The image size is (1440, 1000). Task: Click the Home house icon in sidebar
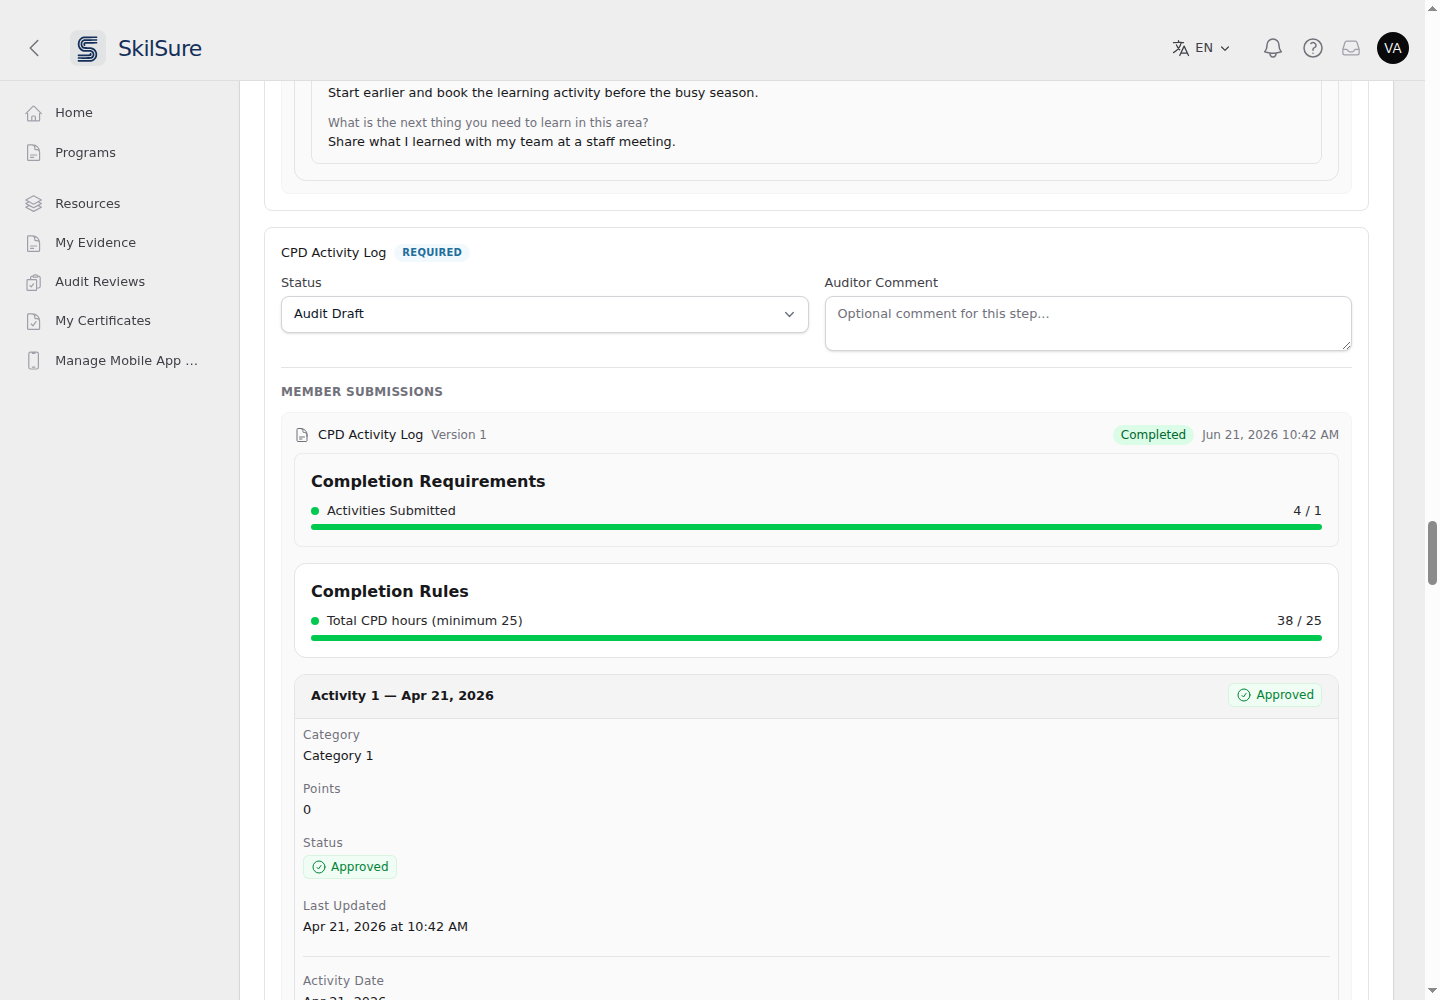tap(34, 113)
